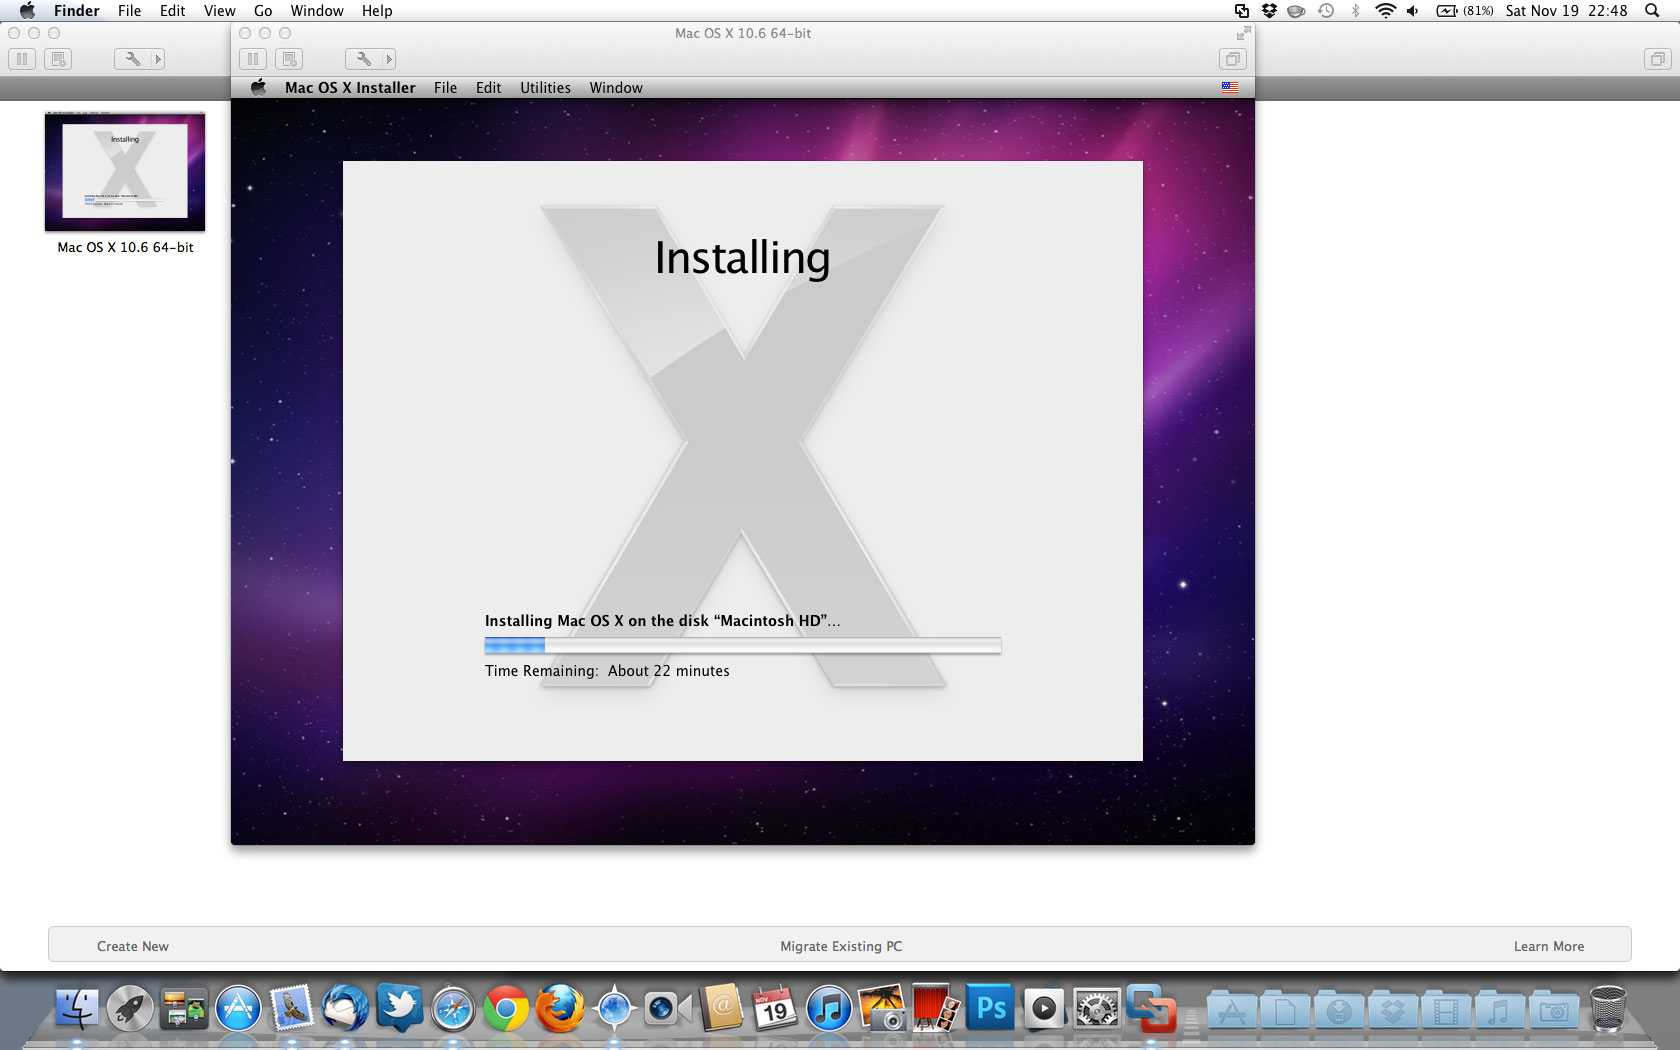Screen dimensions: 1680x1050
Task: Open FaceTime from the Dock
Action: click(x=668, y=1008)
